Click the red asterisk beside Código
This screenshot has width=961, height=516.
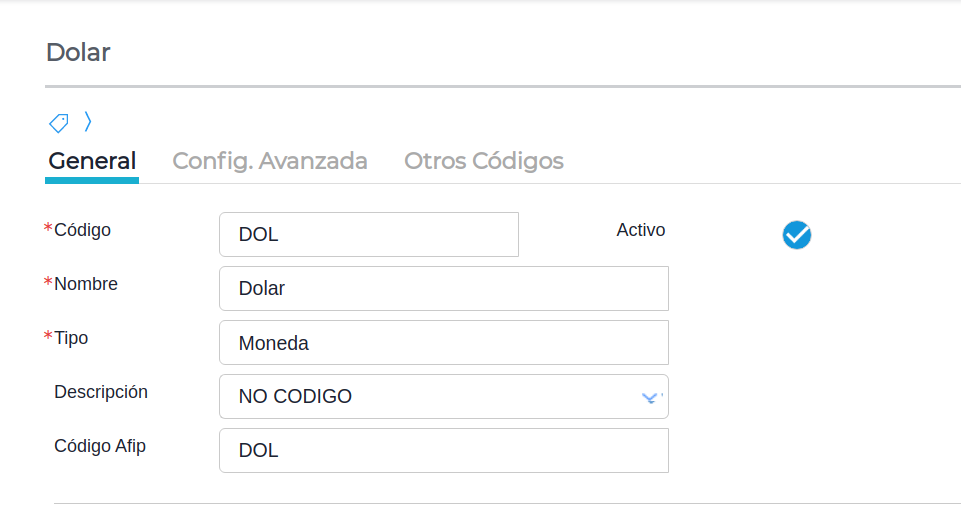coord(48,229)
